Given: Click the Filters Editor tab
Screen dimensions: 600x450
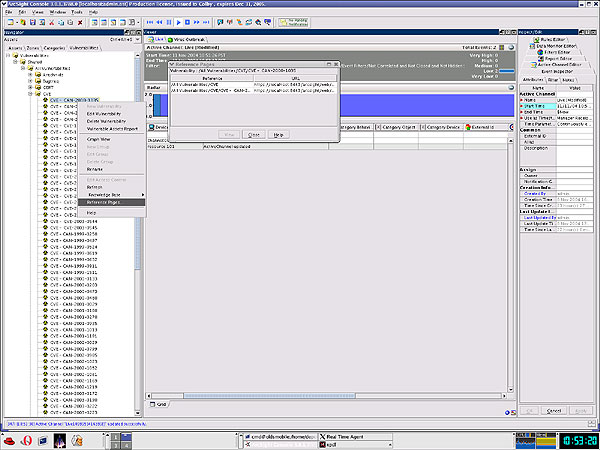Looking at the screenshot, I should (x=559, y=53).
